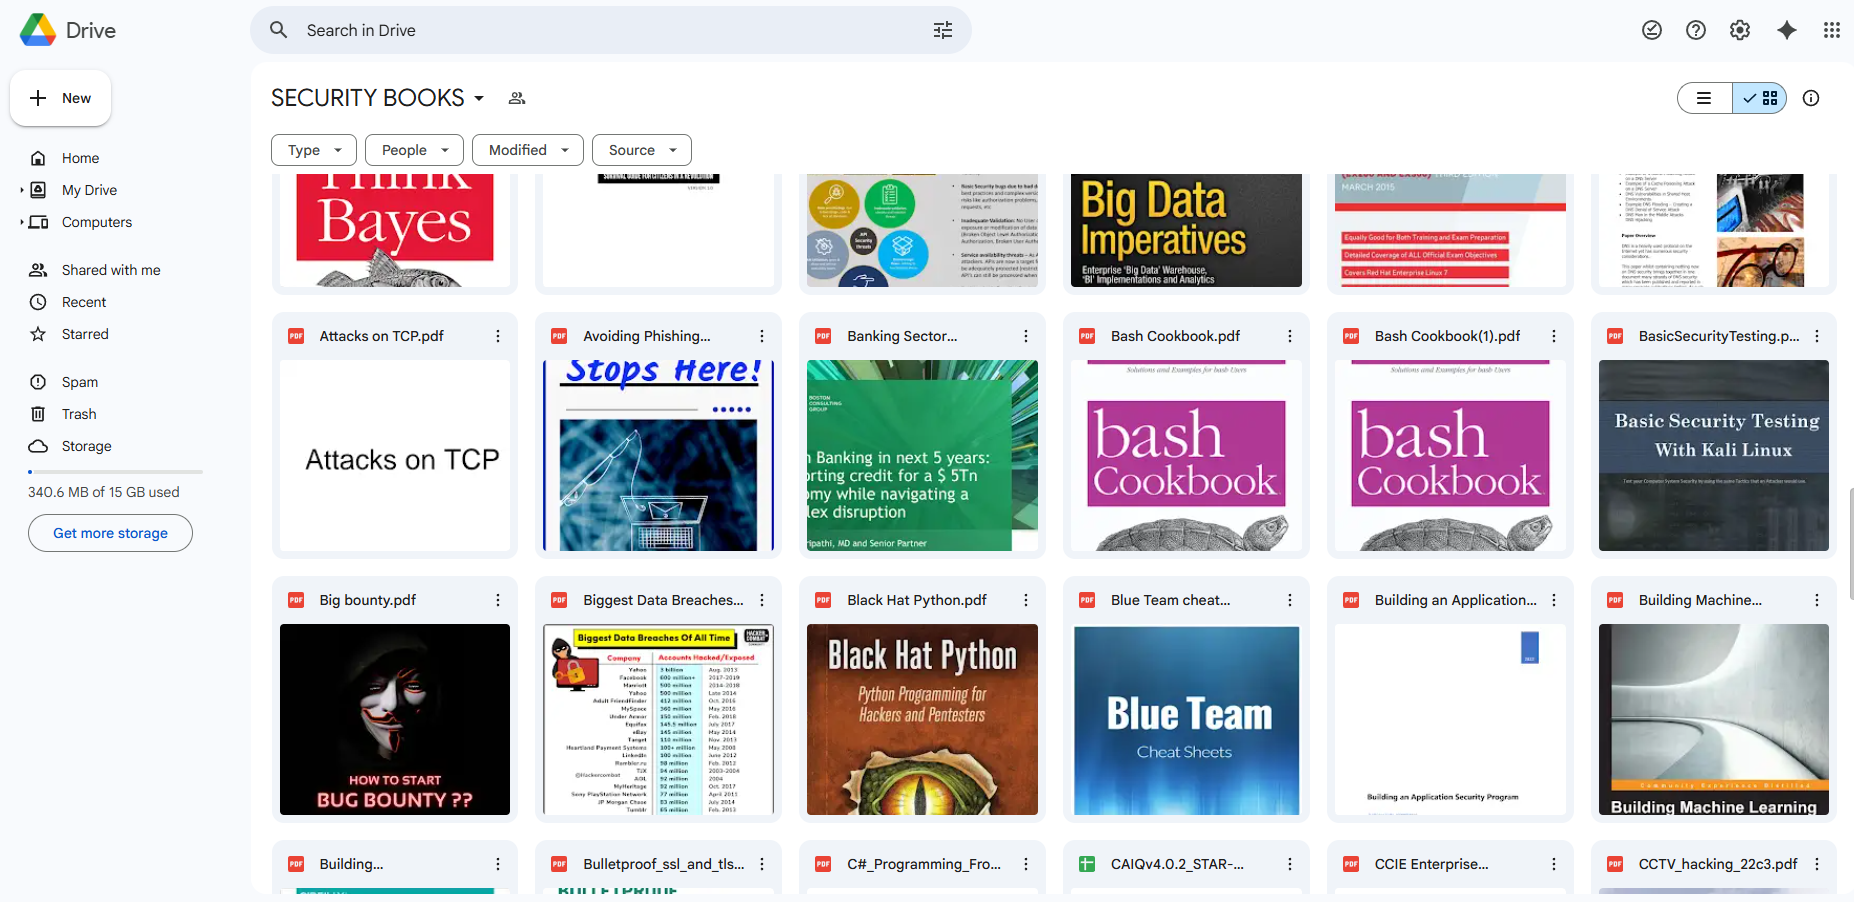1854x902 pixels.
Task: Click the search magnifier icon
Action: tap(279, 30)
